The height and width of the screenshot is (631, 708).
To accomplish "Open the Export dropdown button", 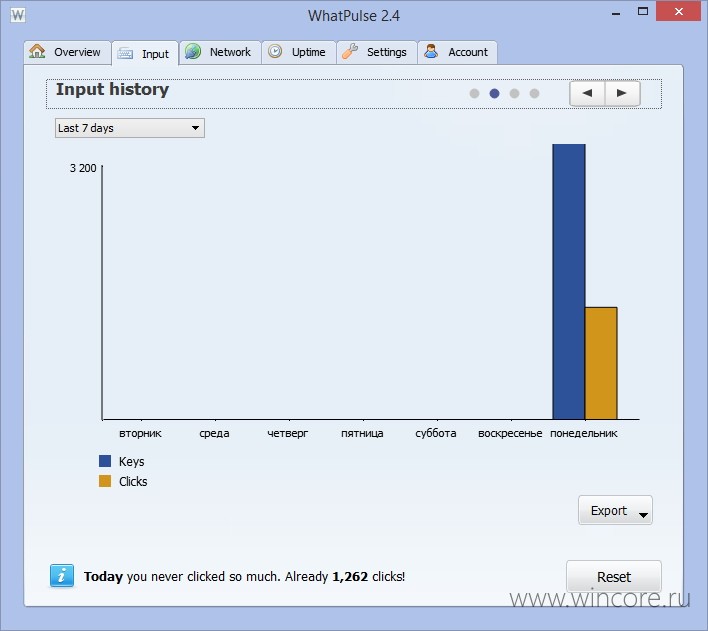I will tap(615, 510).
